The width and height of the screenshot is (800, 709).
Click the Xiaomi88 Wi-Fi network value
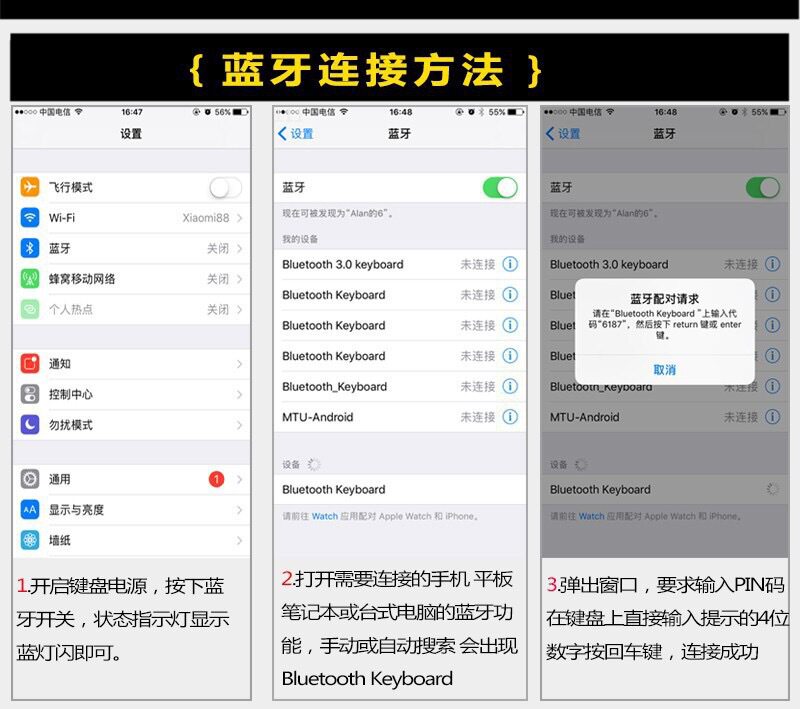tap(206, 218)
